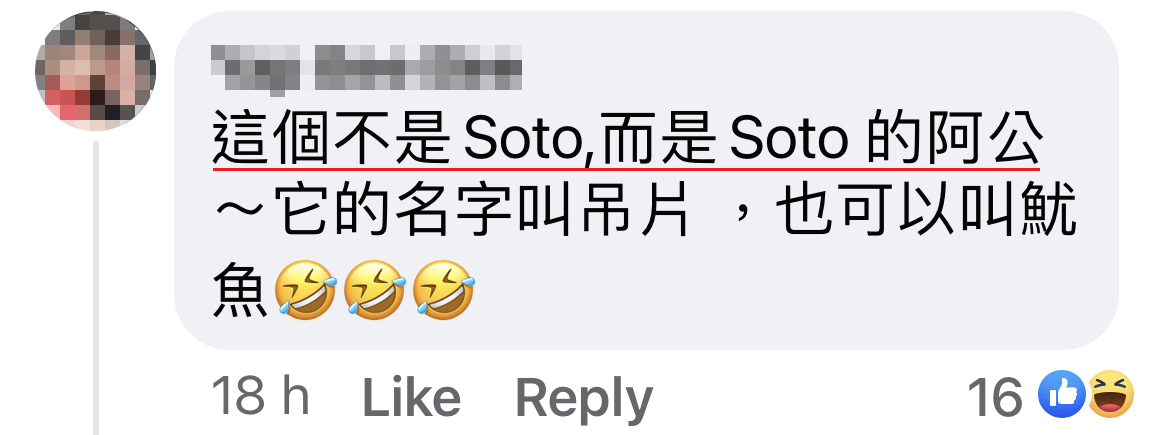View the 16 reactions count
The width and height of the screenshot is (1170, 435).
(995, 396)
